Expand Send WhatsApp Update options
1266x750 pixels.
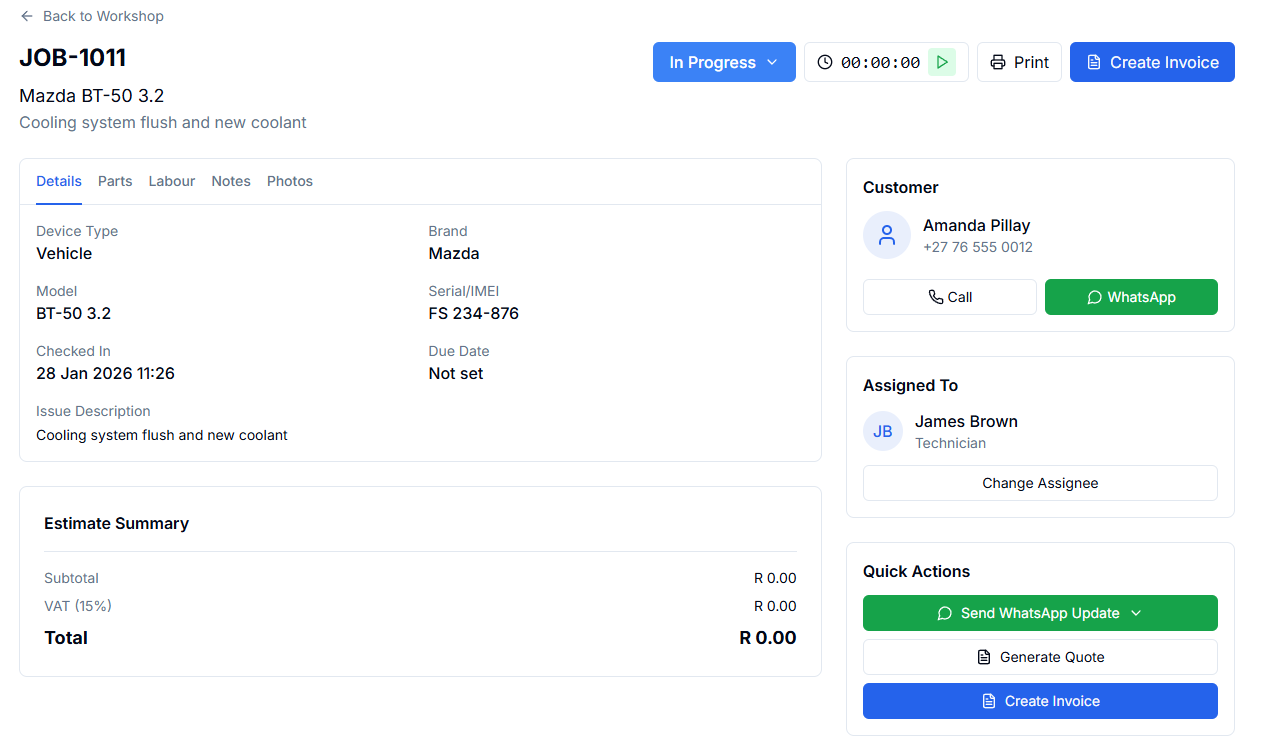(x=1135, y=613)
